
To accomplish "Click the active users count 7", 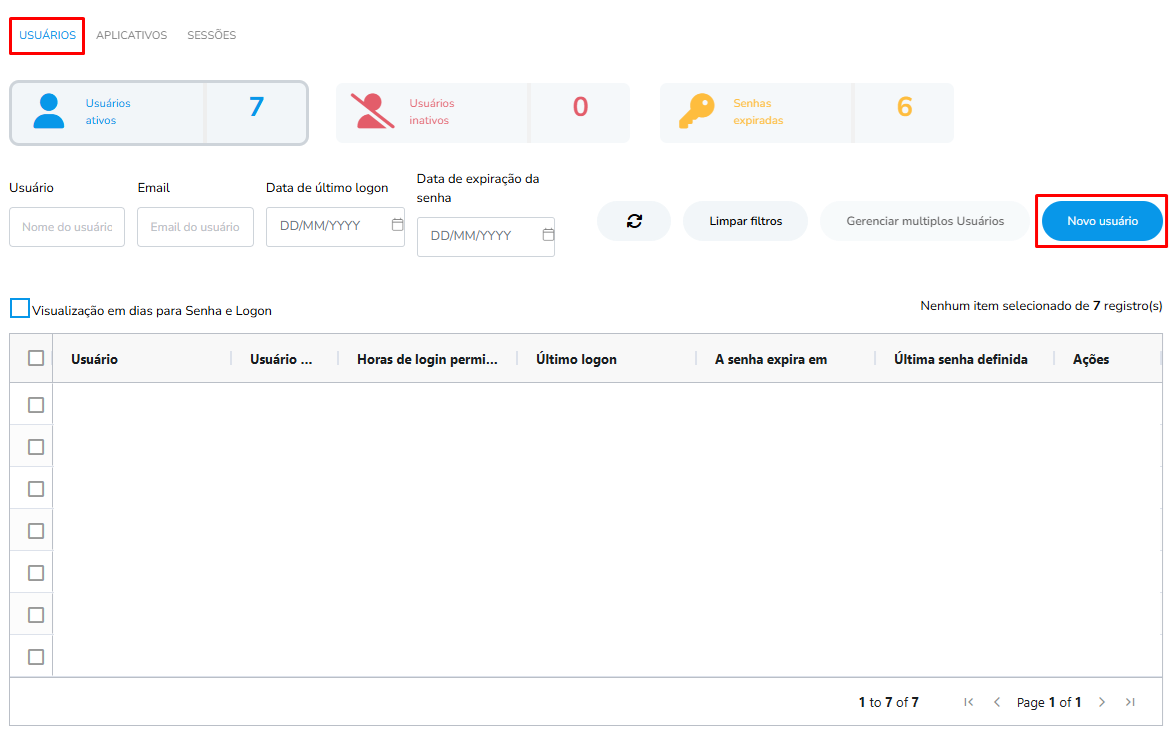I will pos(256,107).
